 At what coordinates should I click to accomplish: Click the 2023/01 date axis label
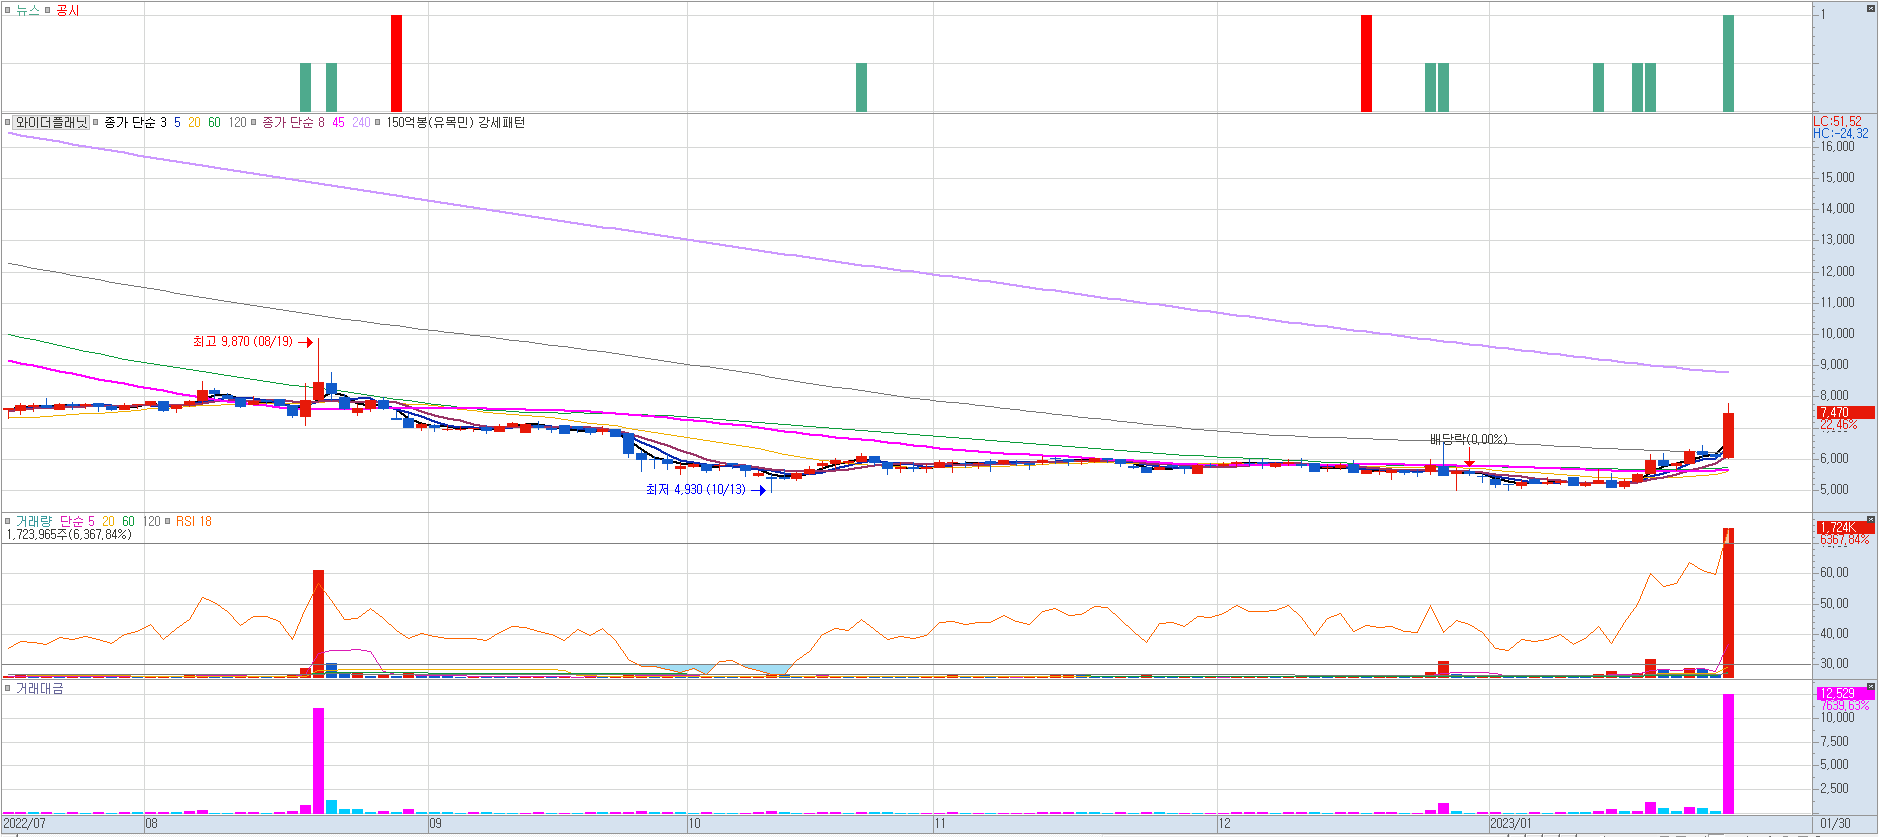click(x=1511, y=824)
